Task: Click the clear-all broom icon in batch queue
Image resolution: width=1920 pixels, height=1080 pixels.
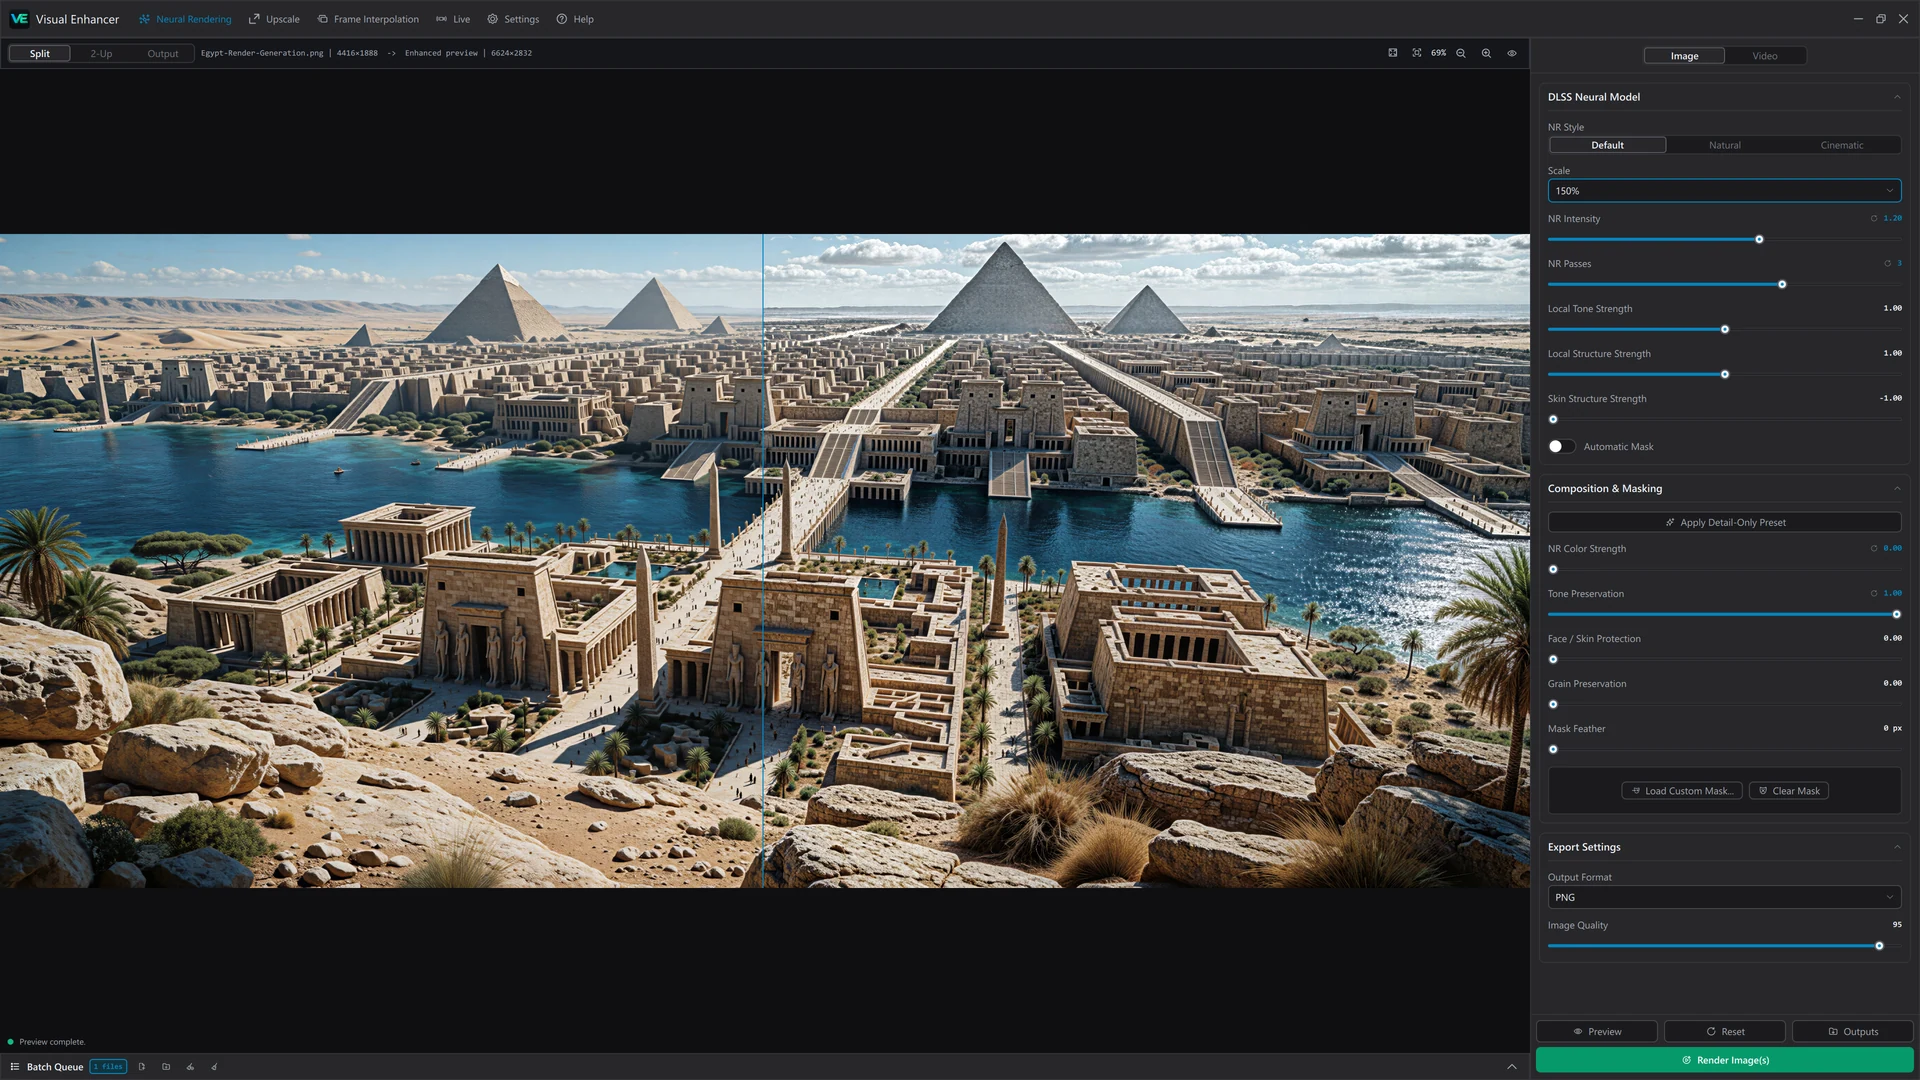Action: click(214, 1067)
